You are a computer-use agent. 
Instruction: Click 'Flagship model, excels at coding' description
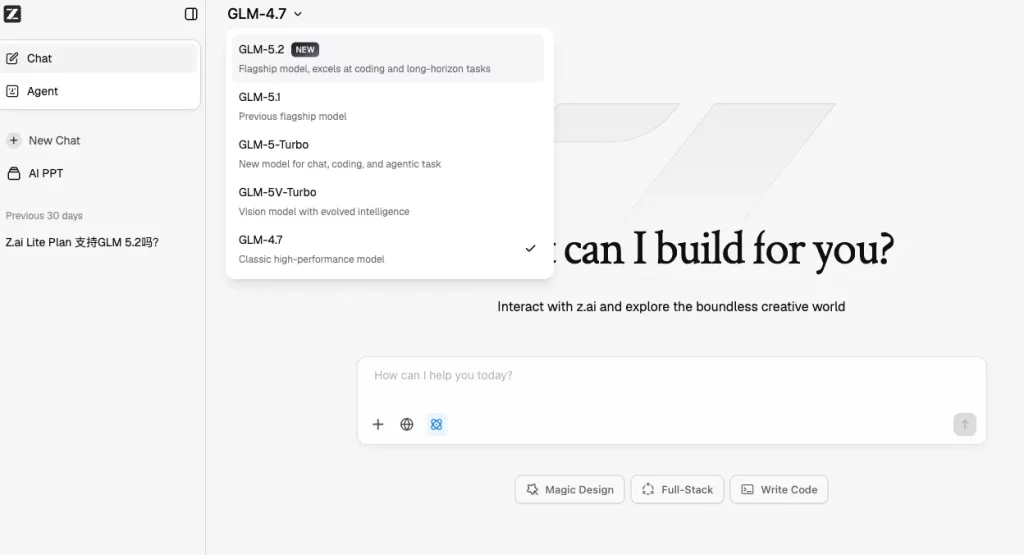coord(364,69)
